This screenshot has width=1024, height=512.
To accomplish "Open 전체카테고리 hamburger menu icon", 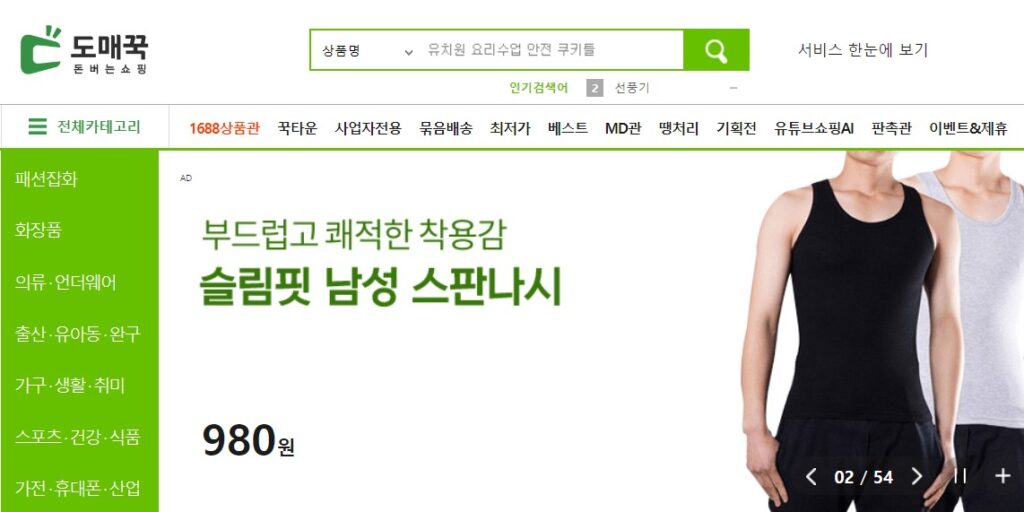I will pos(37,127).
